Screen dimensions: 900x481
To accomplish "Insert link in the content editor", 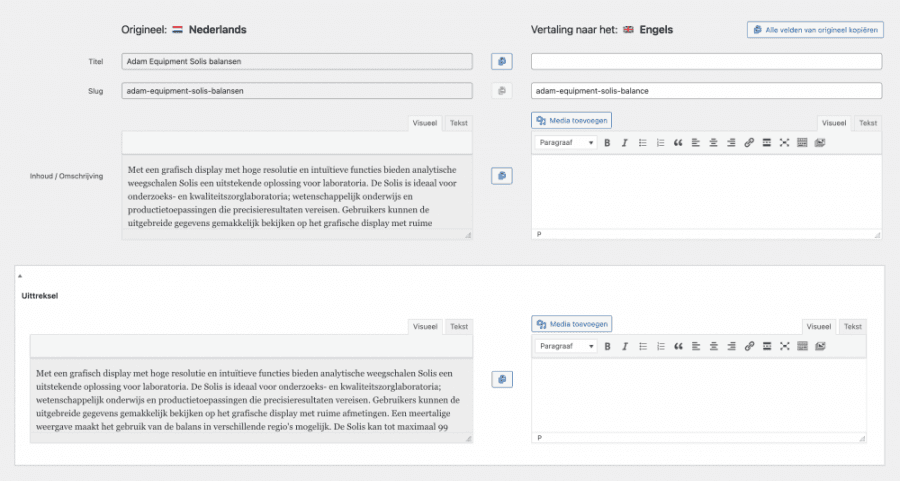I will [749, 143].
